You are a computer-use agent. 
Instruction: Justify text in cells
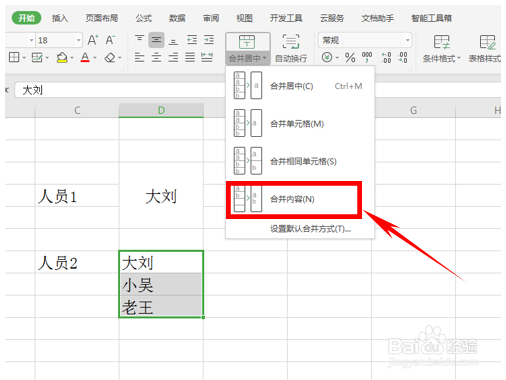190,57
